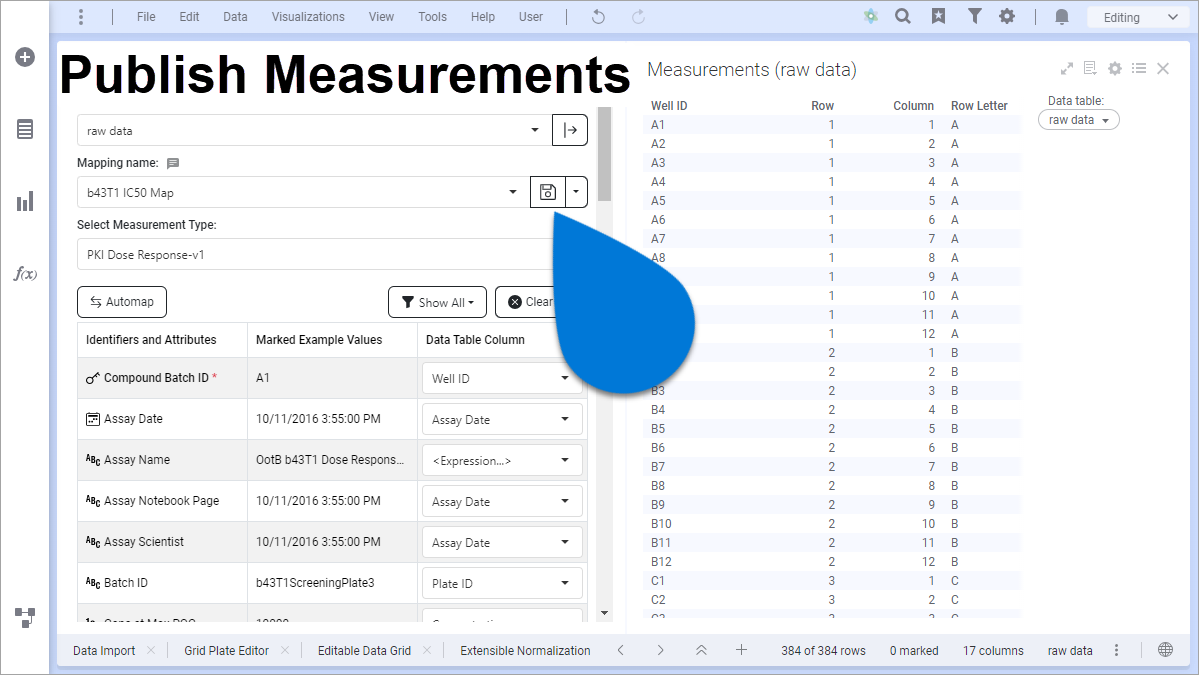Open the Plate ID column mapping dropdown
The image size is (1199, 675).
(502, 583)
